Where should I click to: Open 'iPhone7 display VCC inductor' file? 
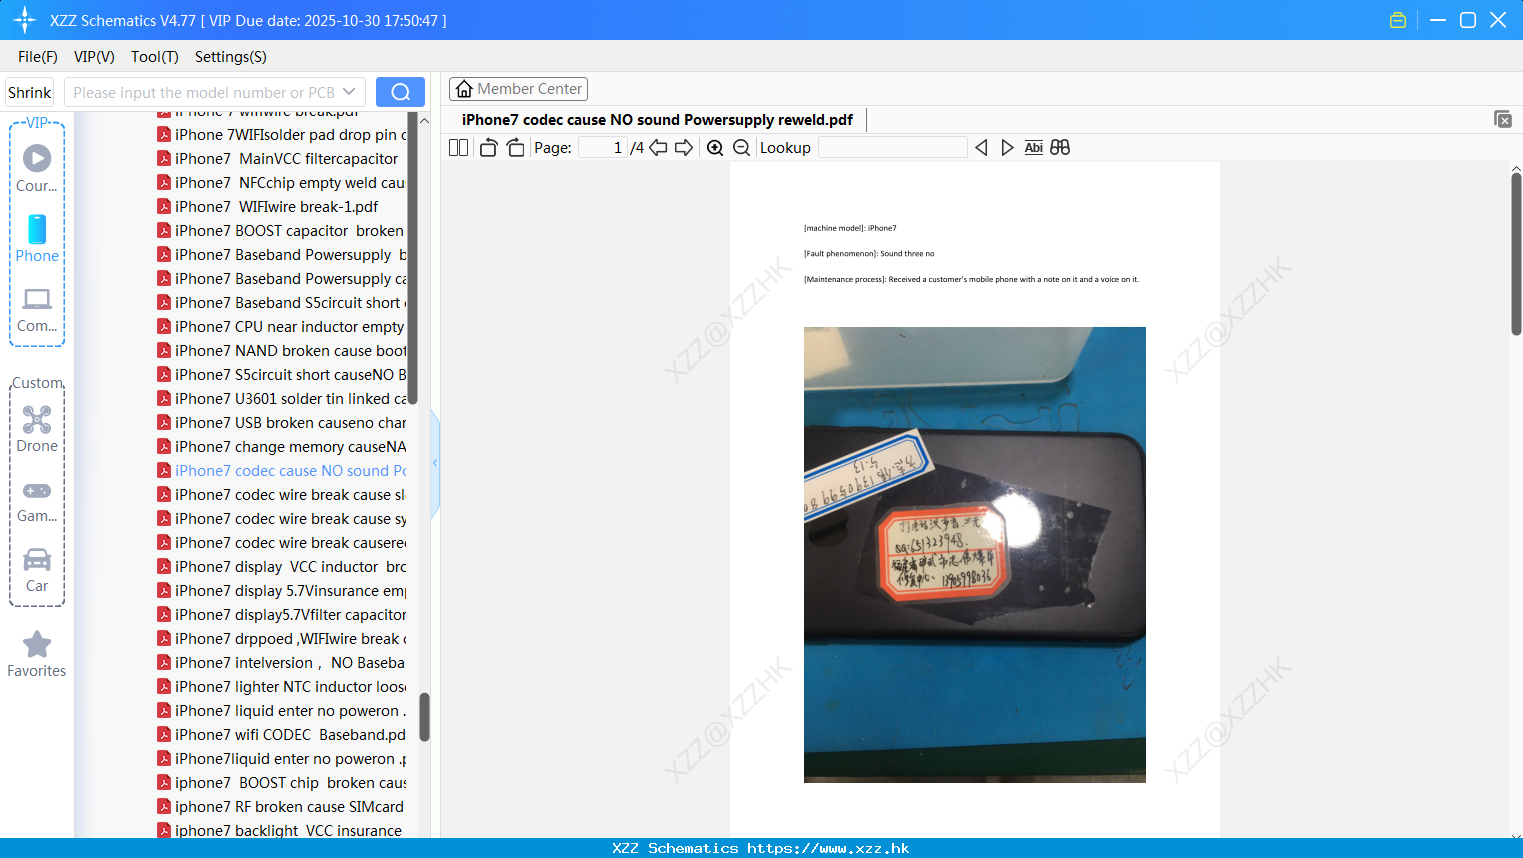click(282, 567)
